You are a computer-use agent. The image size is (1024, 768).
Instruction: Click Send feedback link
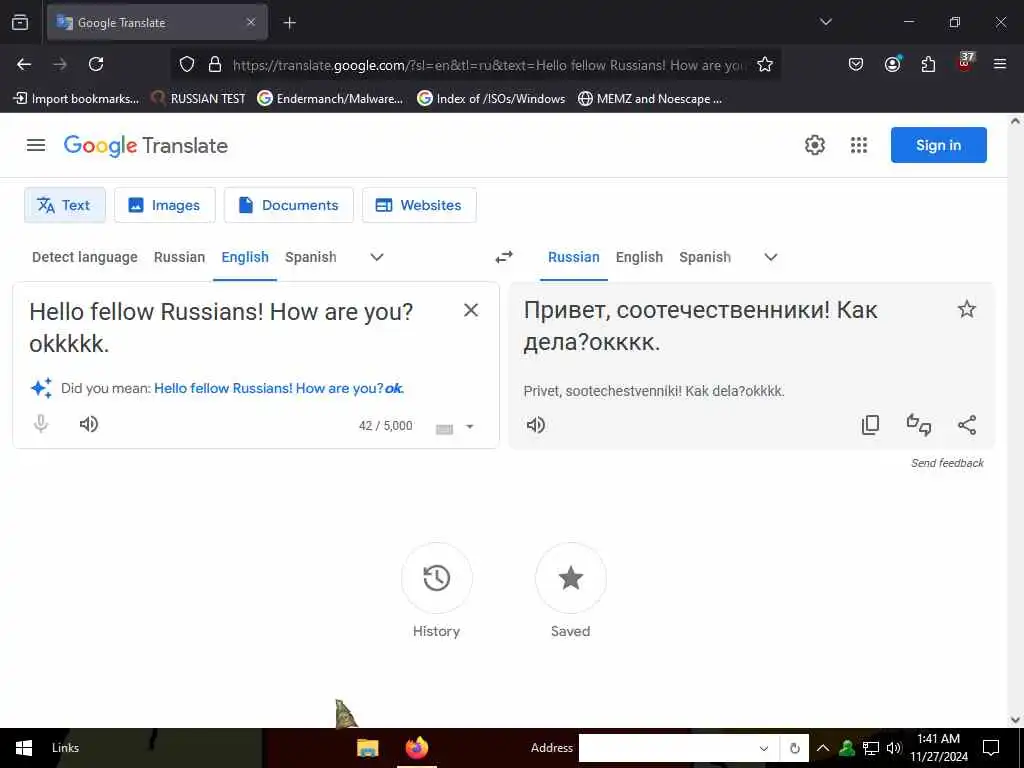coord(947,463)
